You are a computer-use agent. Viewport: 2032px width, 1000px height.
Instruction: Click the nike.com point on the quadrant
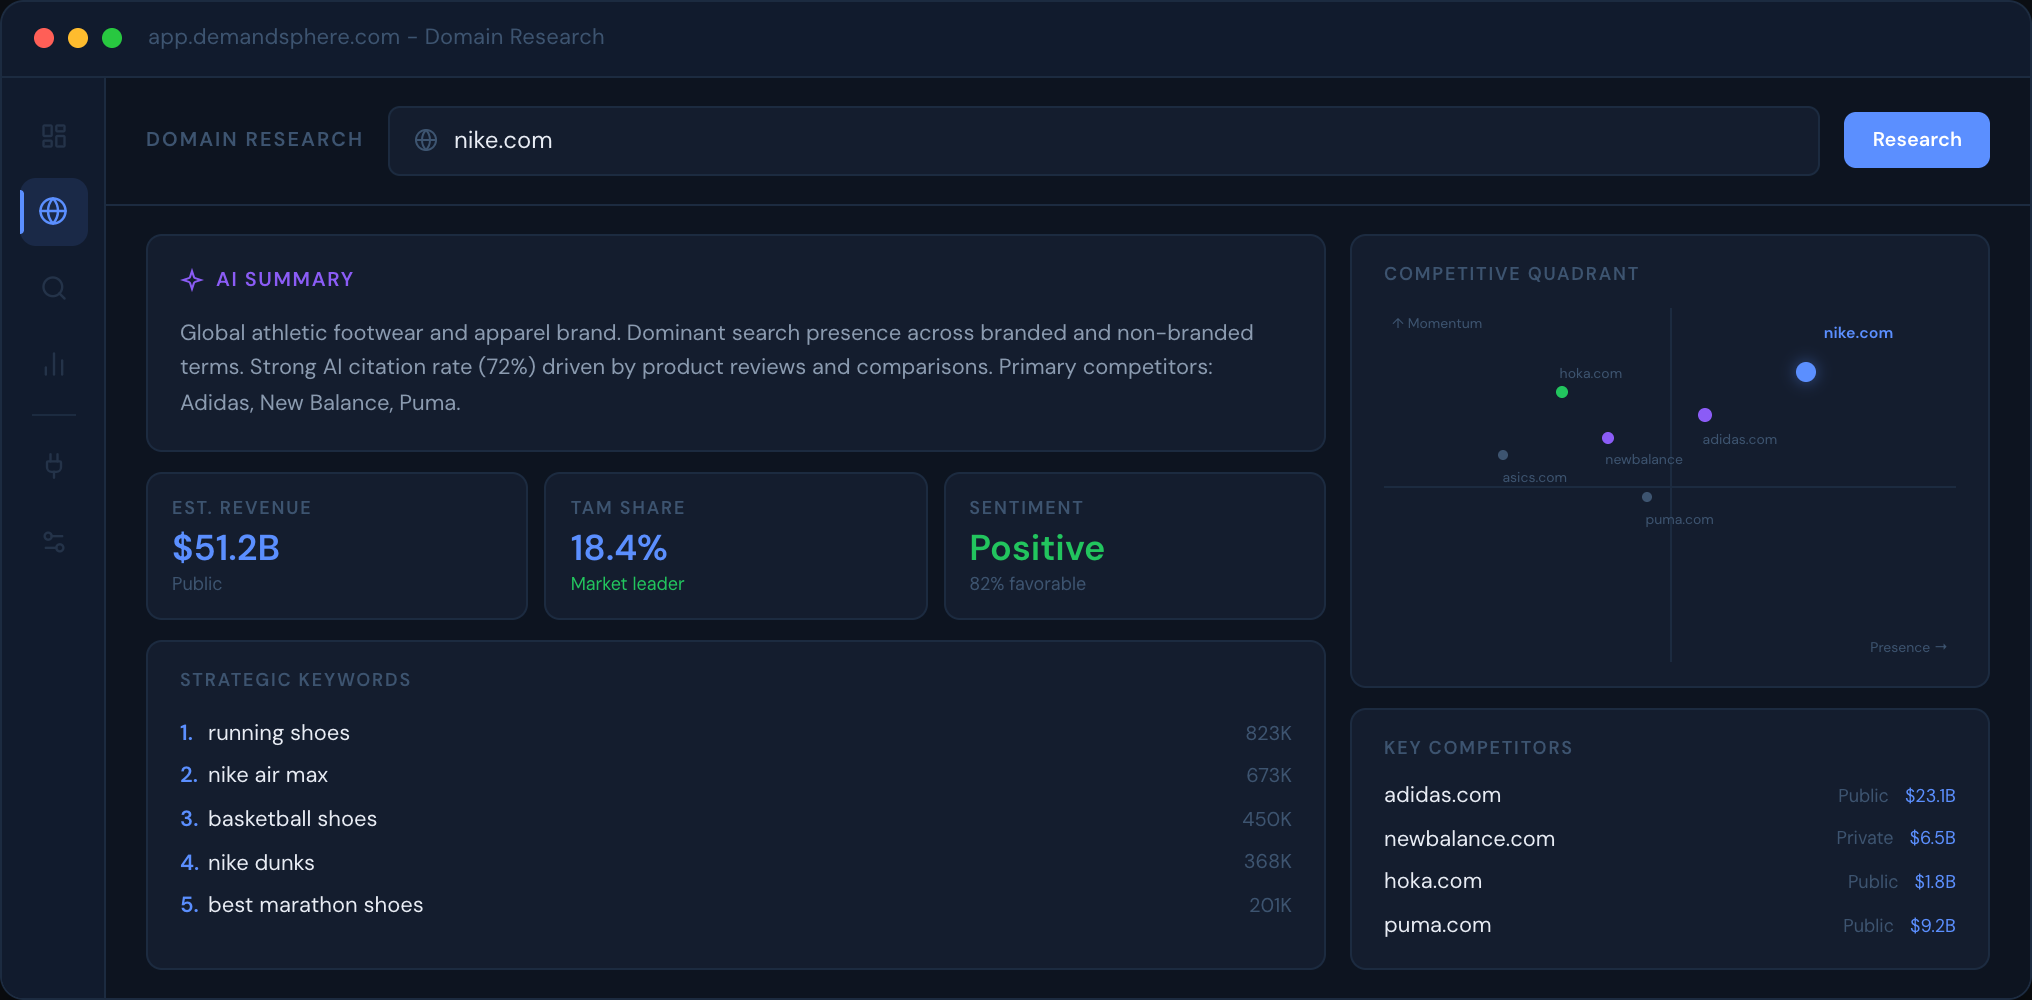pos(1806,372)
